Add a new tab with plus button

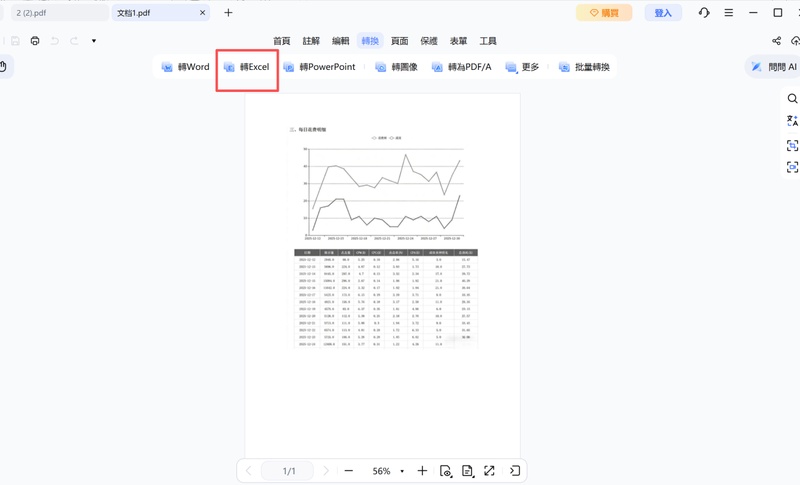(228, 13)
